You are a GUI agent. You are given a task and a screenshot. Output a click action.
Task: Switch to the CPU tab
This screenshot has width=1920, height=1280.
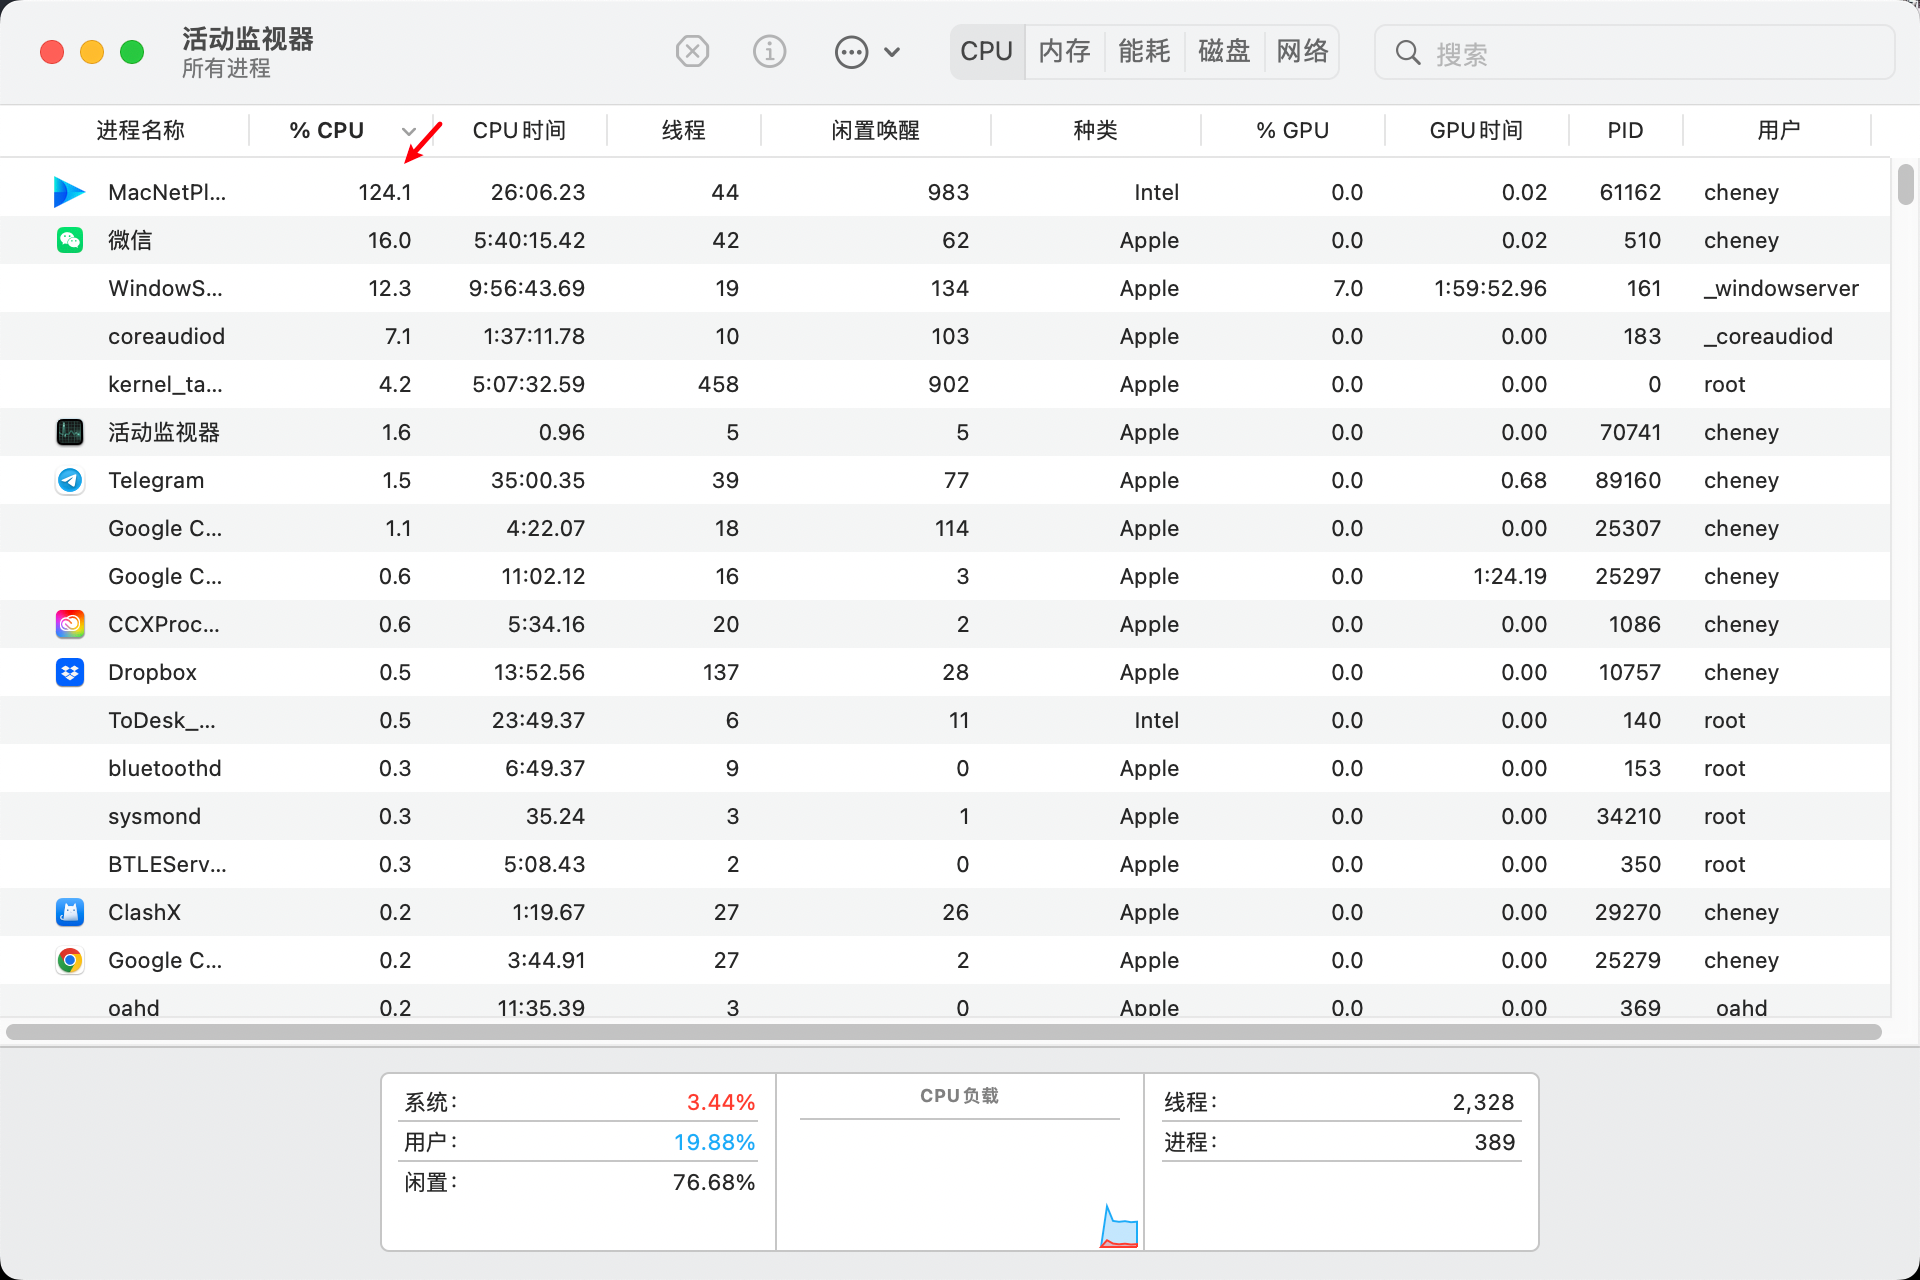tap(987, 51)
